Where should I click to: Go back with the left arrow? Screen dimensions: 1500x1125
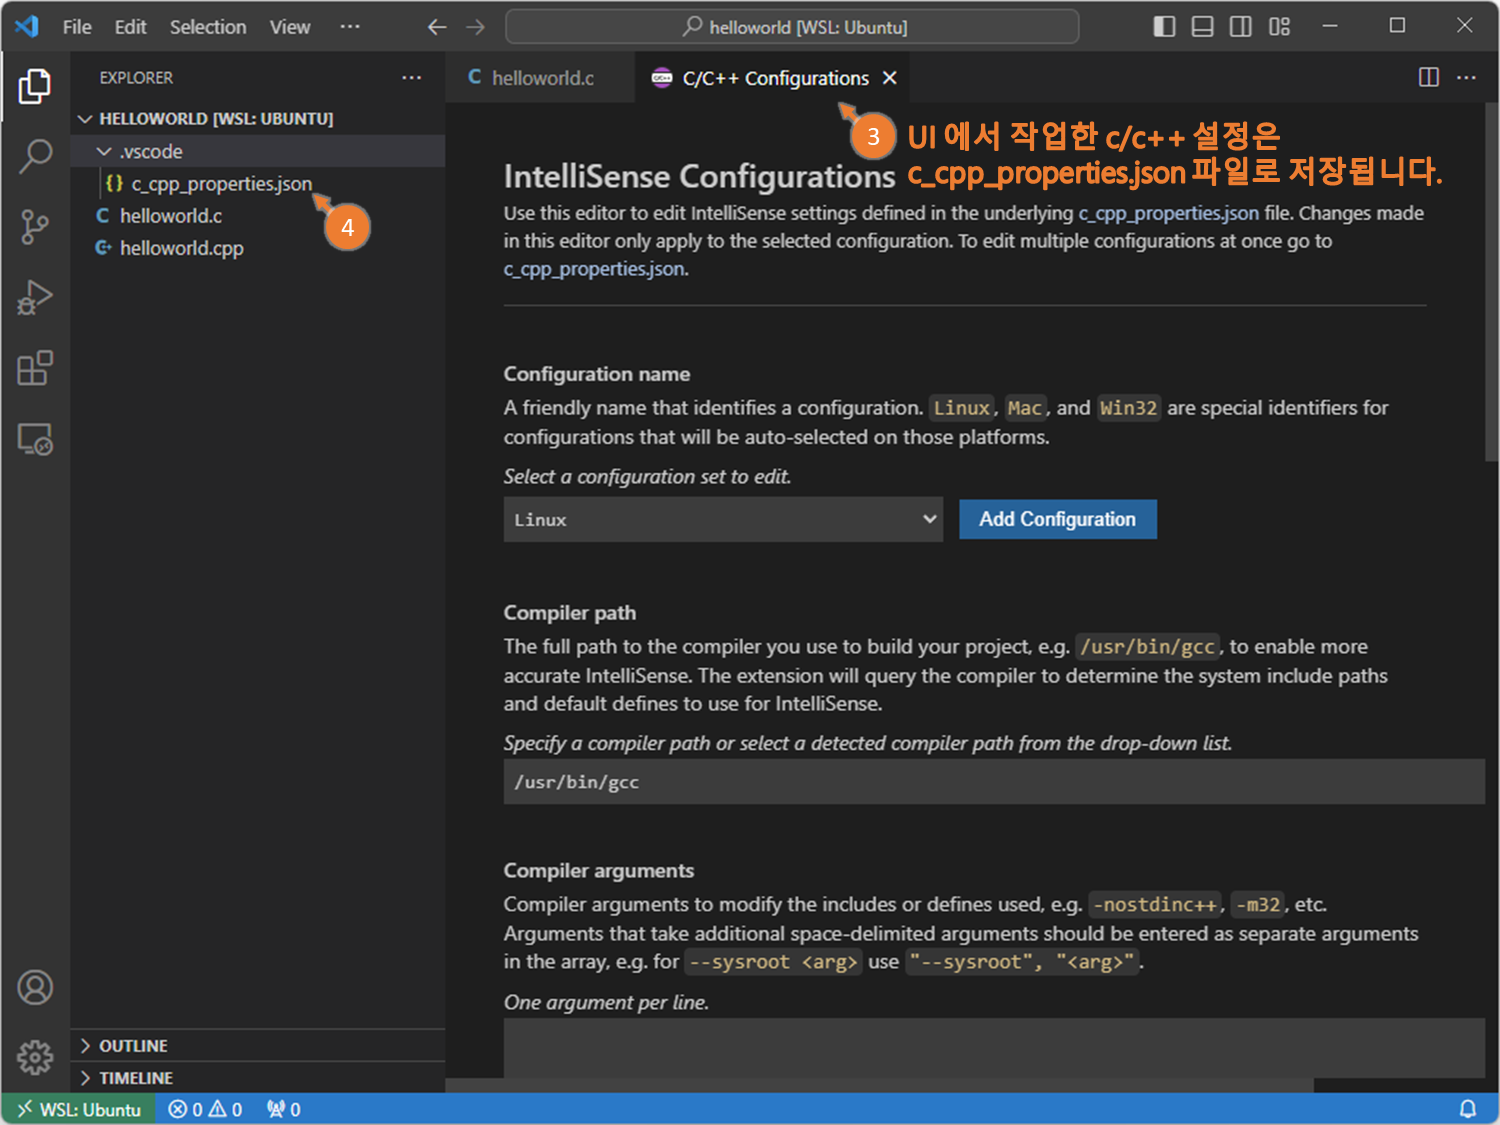[x=437, y=27]
